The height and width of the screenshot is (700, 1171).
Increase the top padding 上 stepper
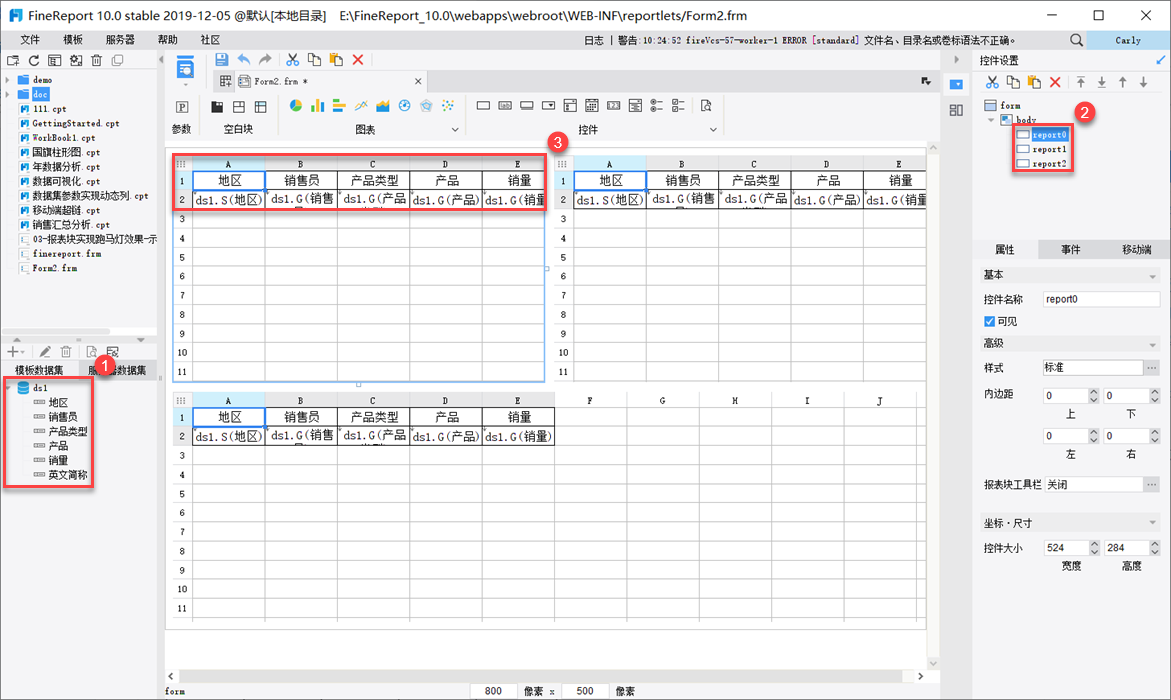click(1094, 391)
